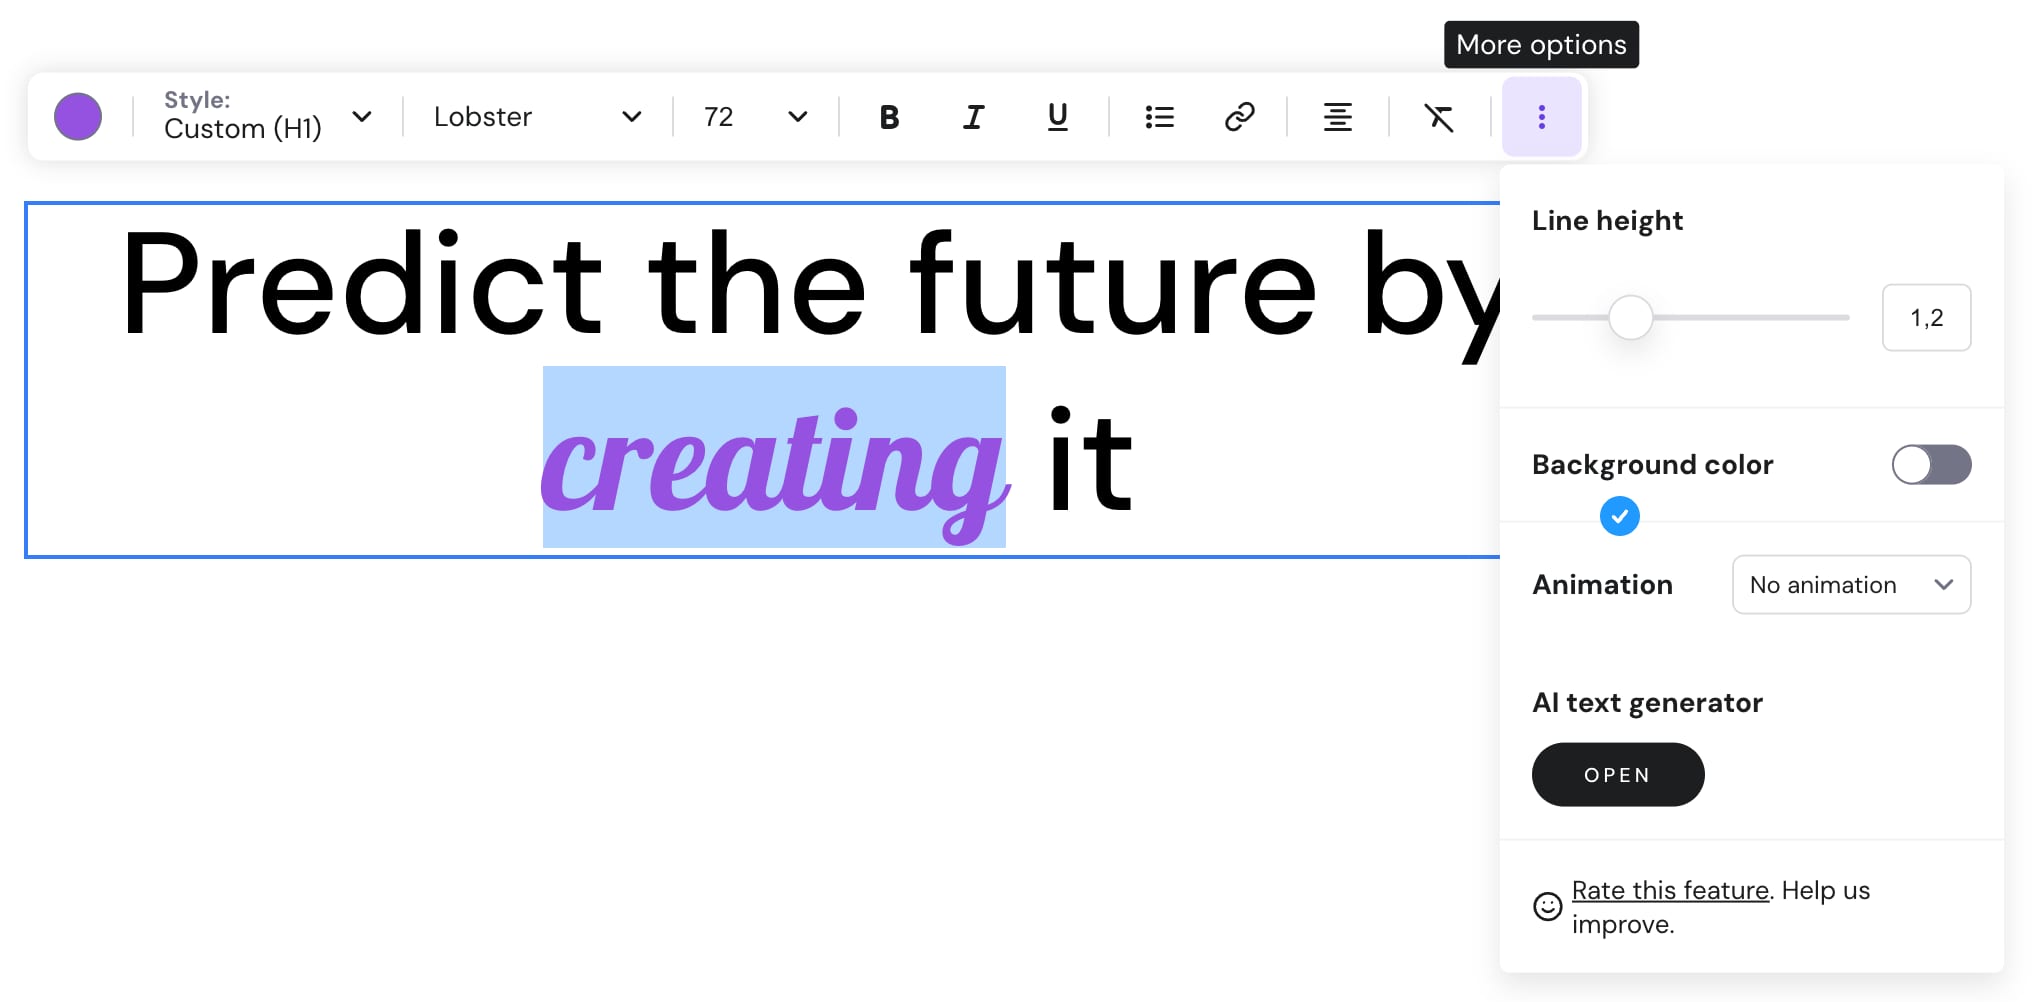The height and width of the screenshot is (1002, 2032).
Task: Add a link to the selected text
Action: tap(1240, 117)
